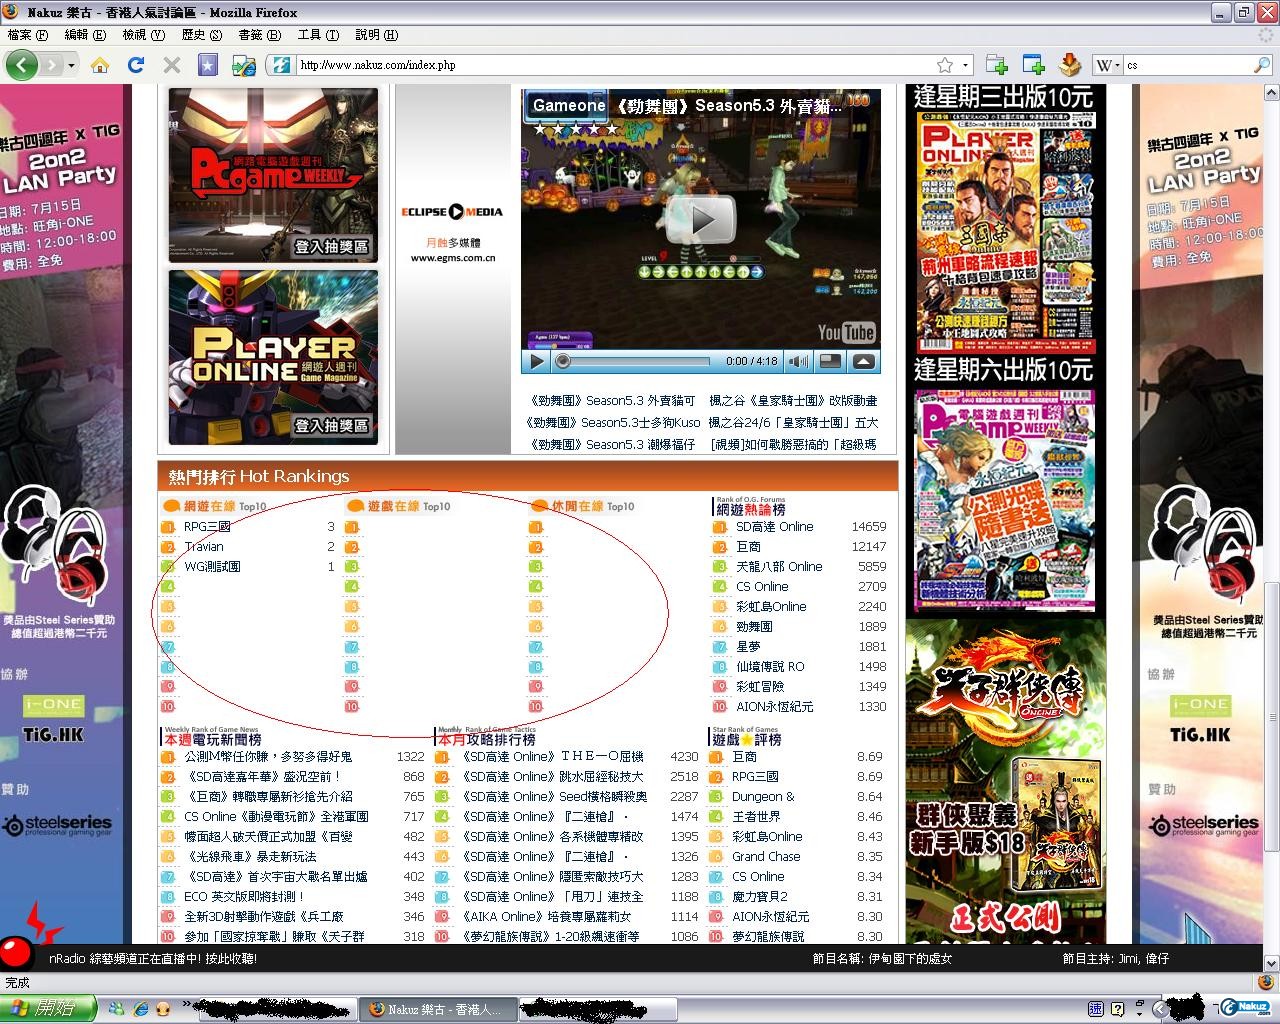The image size is (1280, 1024).
Task: Open Grand Chase in the game ratings
Action: pyautogui.click(x=766, y=857)
